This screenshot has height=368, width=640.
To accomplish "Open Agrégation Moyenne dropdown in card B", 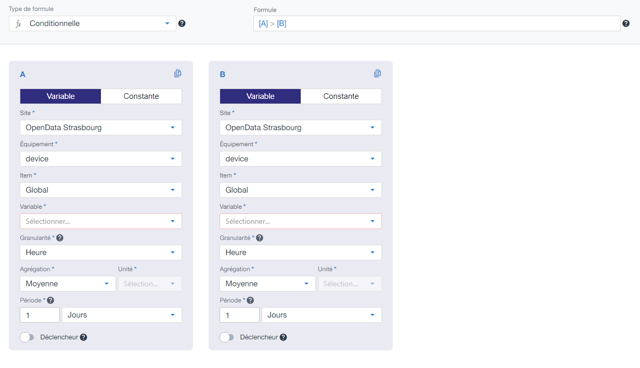I will 267,284.
